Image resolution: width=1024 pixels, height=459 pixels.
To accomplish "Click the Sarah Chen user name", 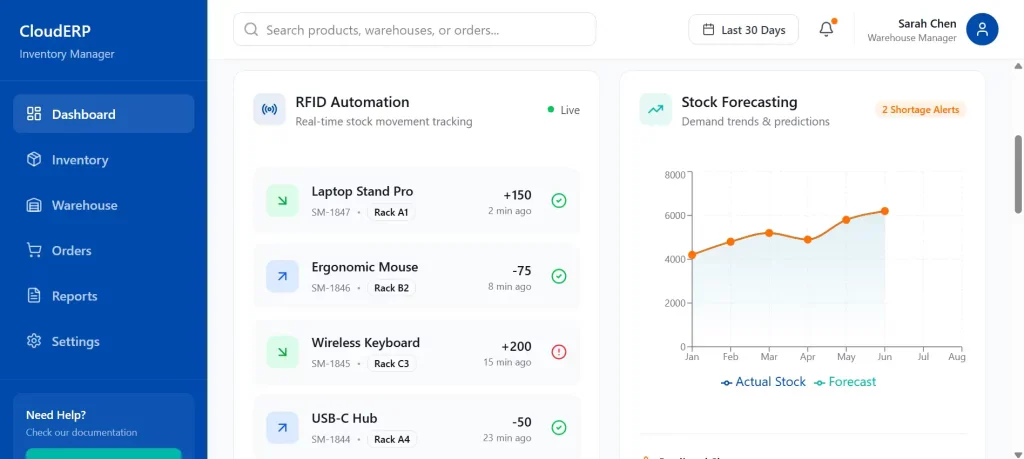I will tap(927, 24).
